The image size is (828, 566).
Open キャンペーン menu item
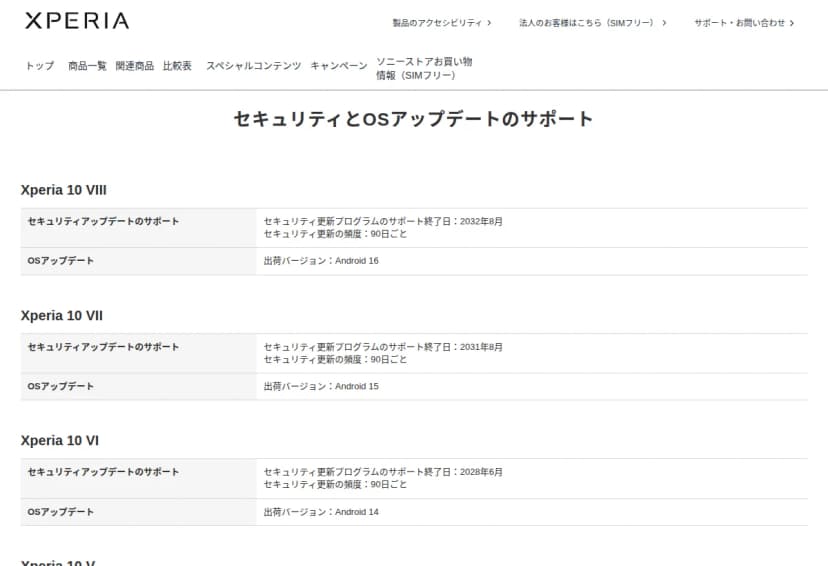(x=339, y=66)
